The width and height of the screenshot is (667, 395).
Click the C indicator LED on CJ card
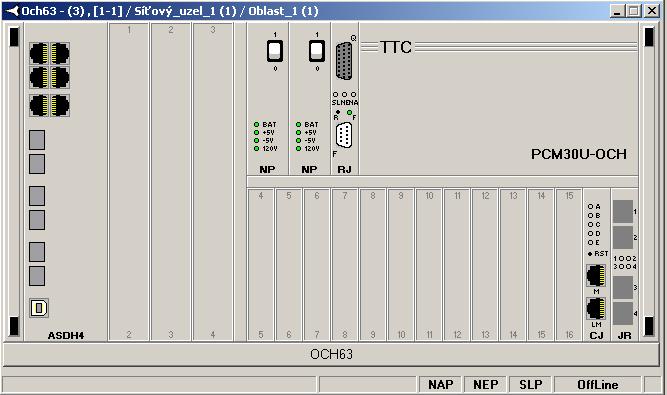pyautogui.click(x=590, y=224)
